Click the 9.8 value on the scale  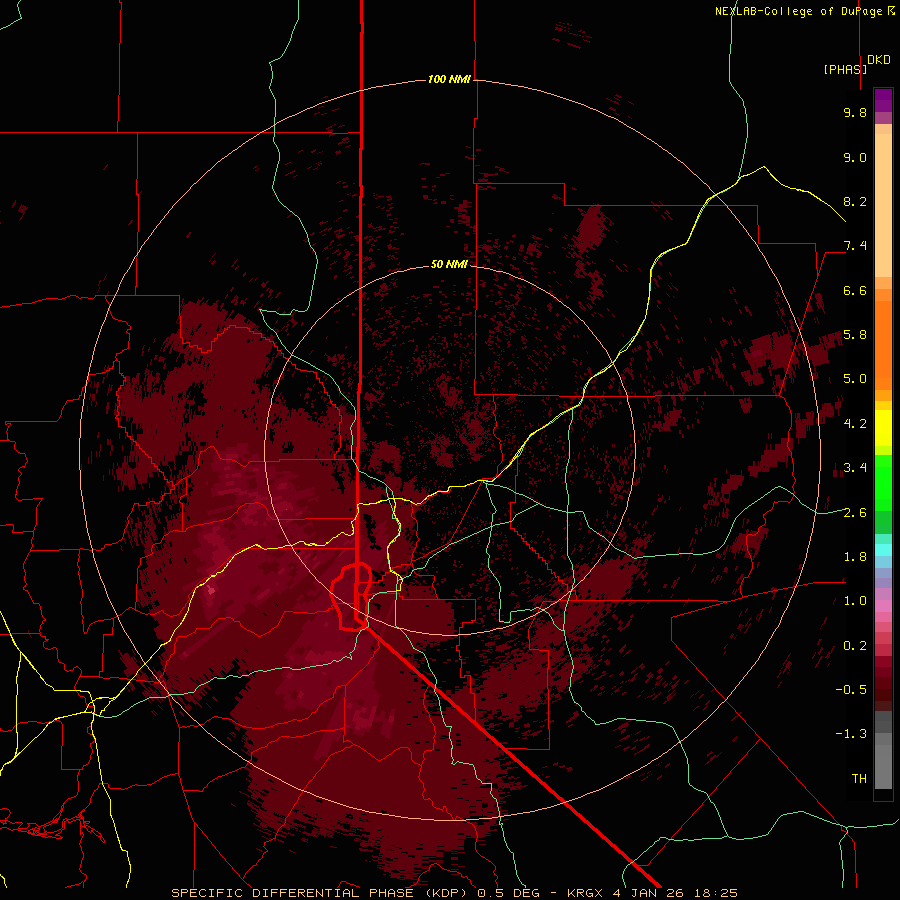(x=855, y=112)
